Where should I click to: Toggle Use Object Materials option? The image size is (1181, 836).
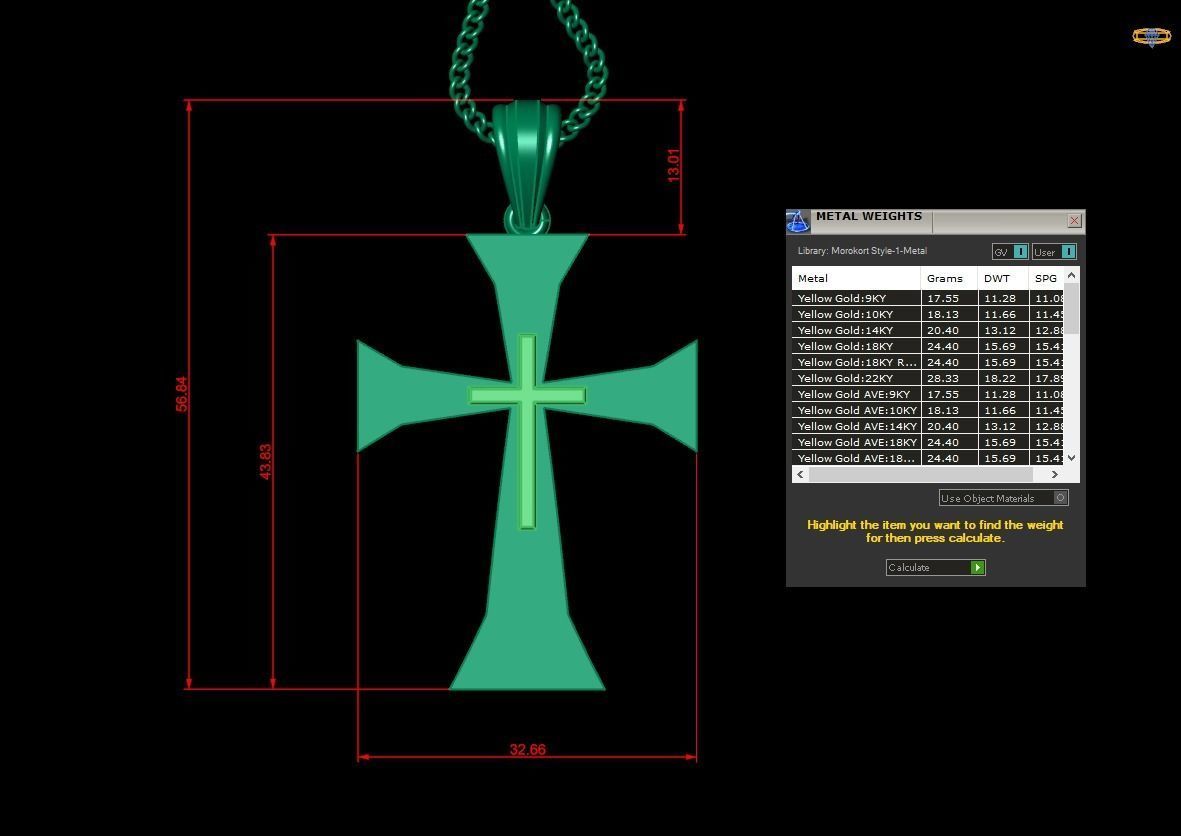tap(1003, 498)
